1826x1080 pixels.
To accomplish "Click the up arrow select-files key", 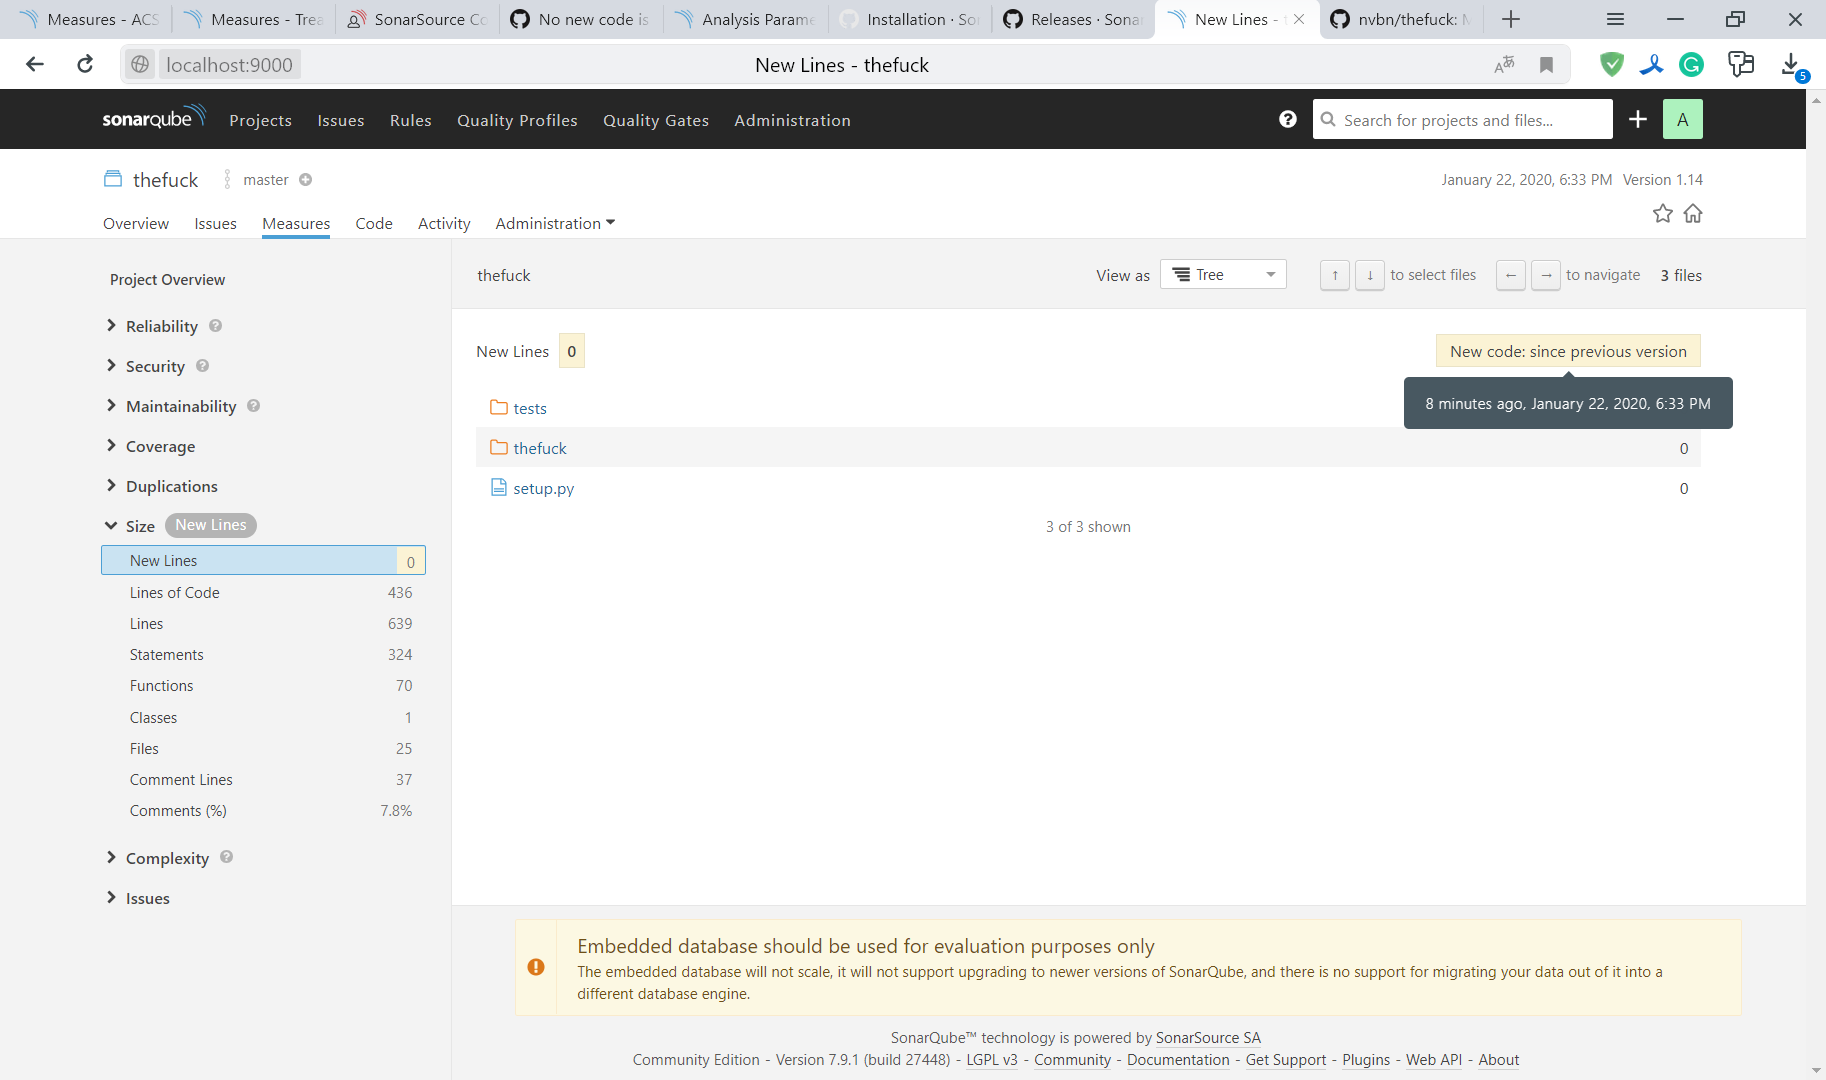I will [x=1334, y=275].
